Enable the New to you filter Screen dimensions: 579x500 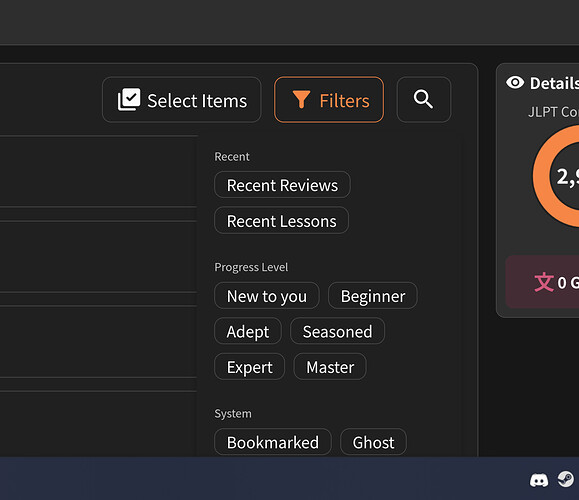point(267,295)
